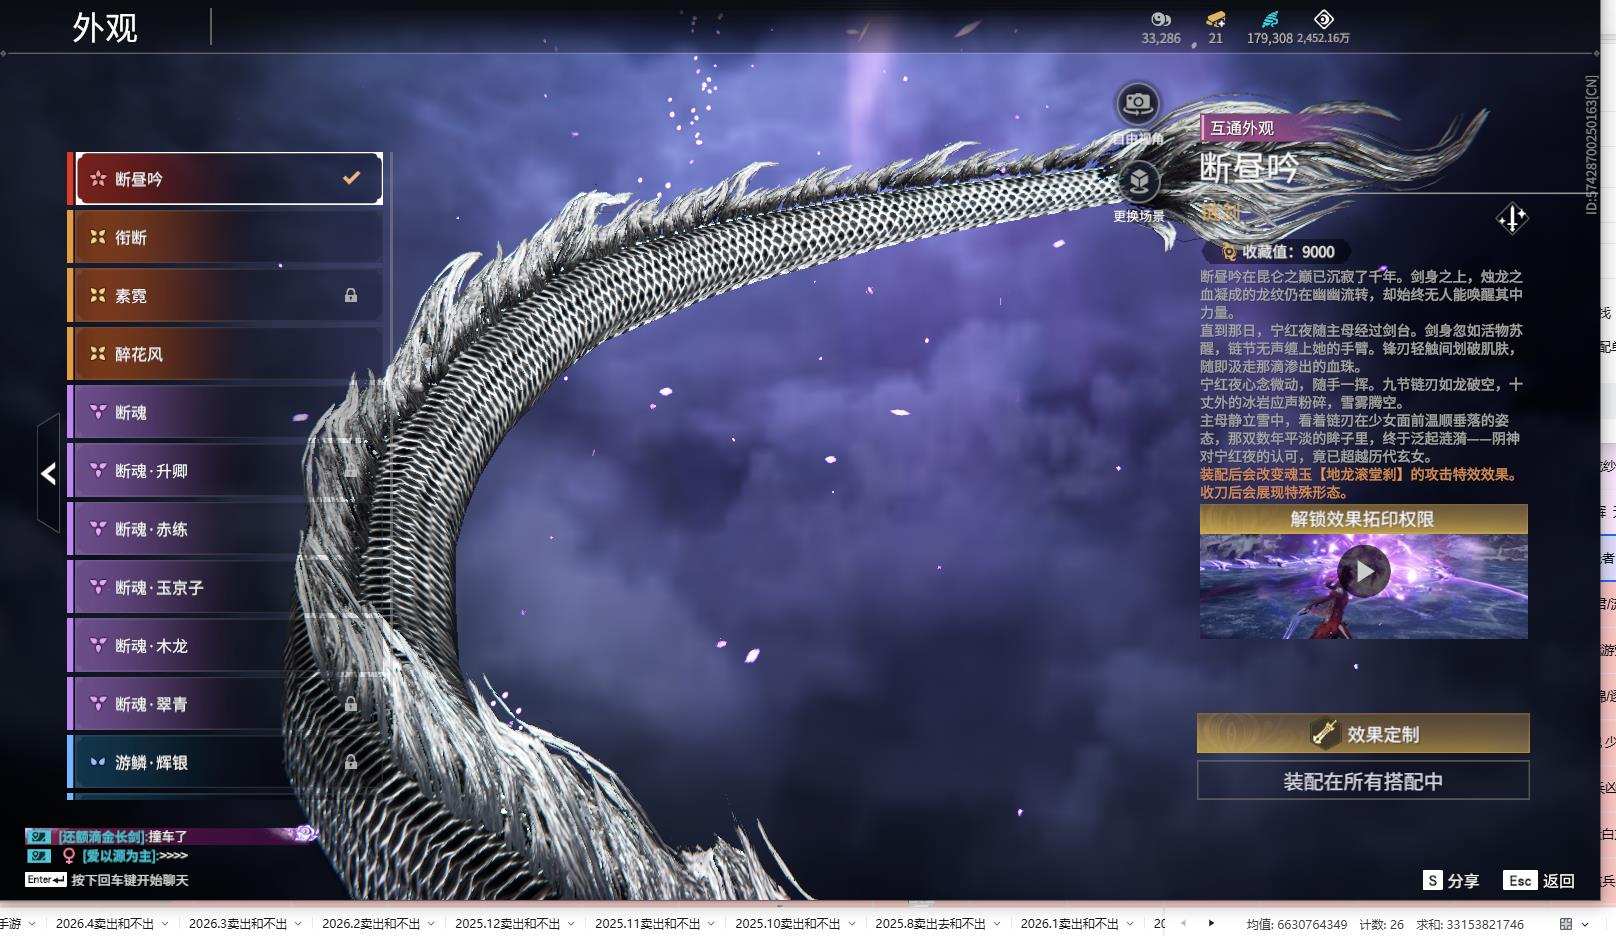Image resolution: width=1616 pixels, height=939 pixels.
Task: Open dropdown arrow on 2025.12卖出和不出 sheet tab
Action: coord(571,924)
